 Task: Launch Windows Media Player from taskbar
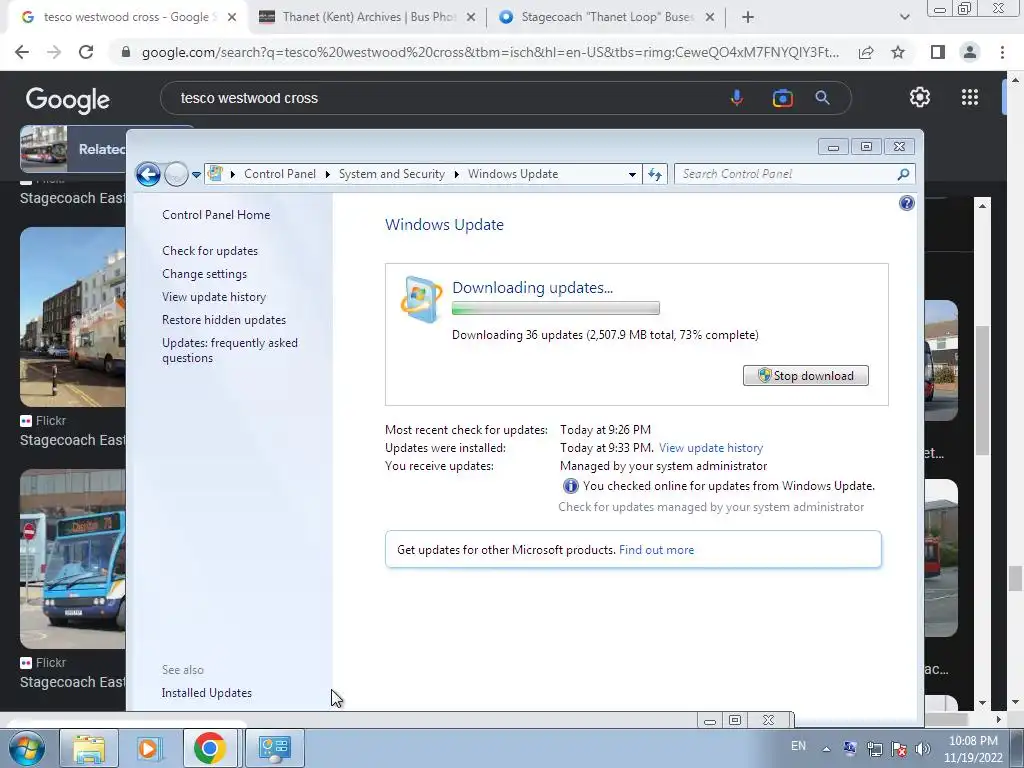tap(148, 748)
